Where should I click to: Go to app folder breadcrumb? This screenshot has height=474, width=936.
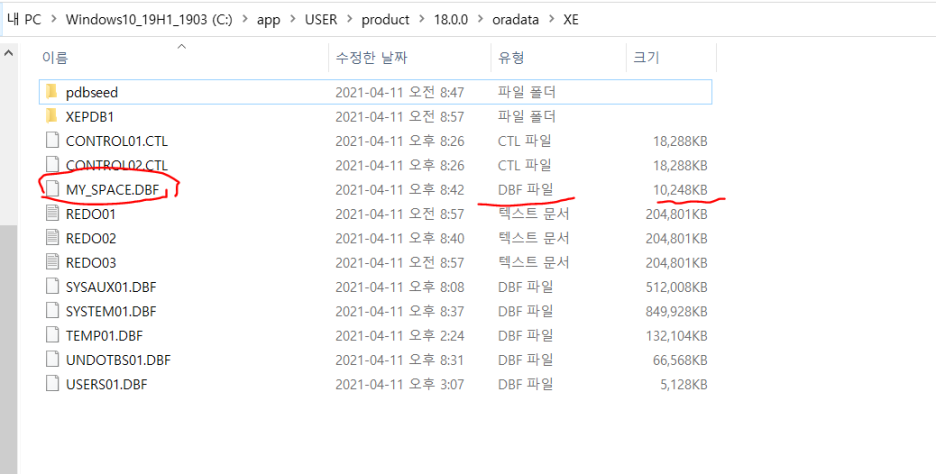click(x=269, y=19)
